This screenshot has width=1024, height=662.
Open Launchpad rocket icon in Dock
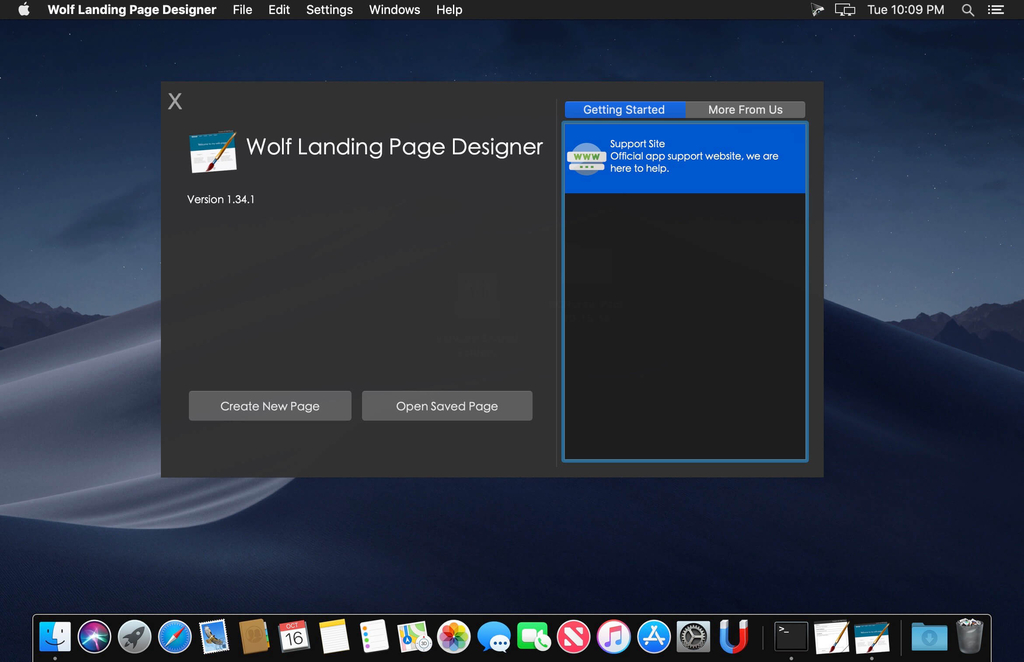coord(135,637)
